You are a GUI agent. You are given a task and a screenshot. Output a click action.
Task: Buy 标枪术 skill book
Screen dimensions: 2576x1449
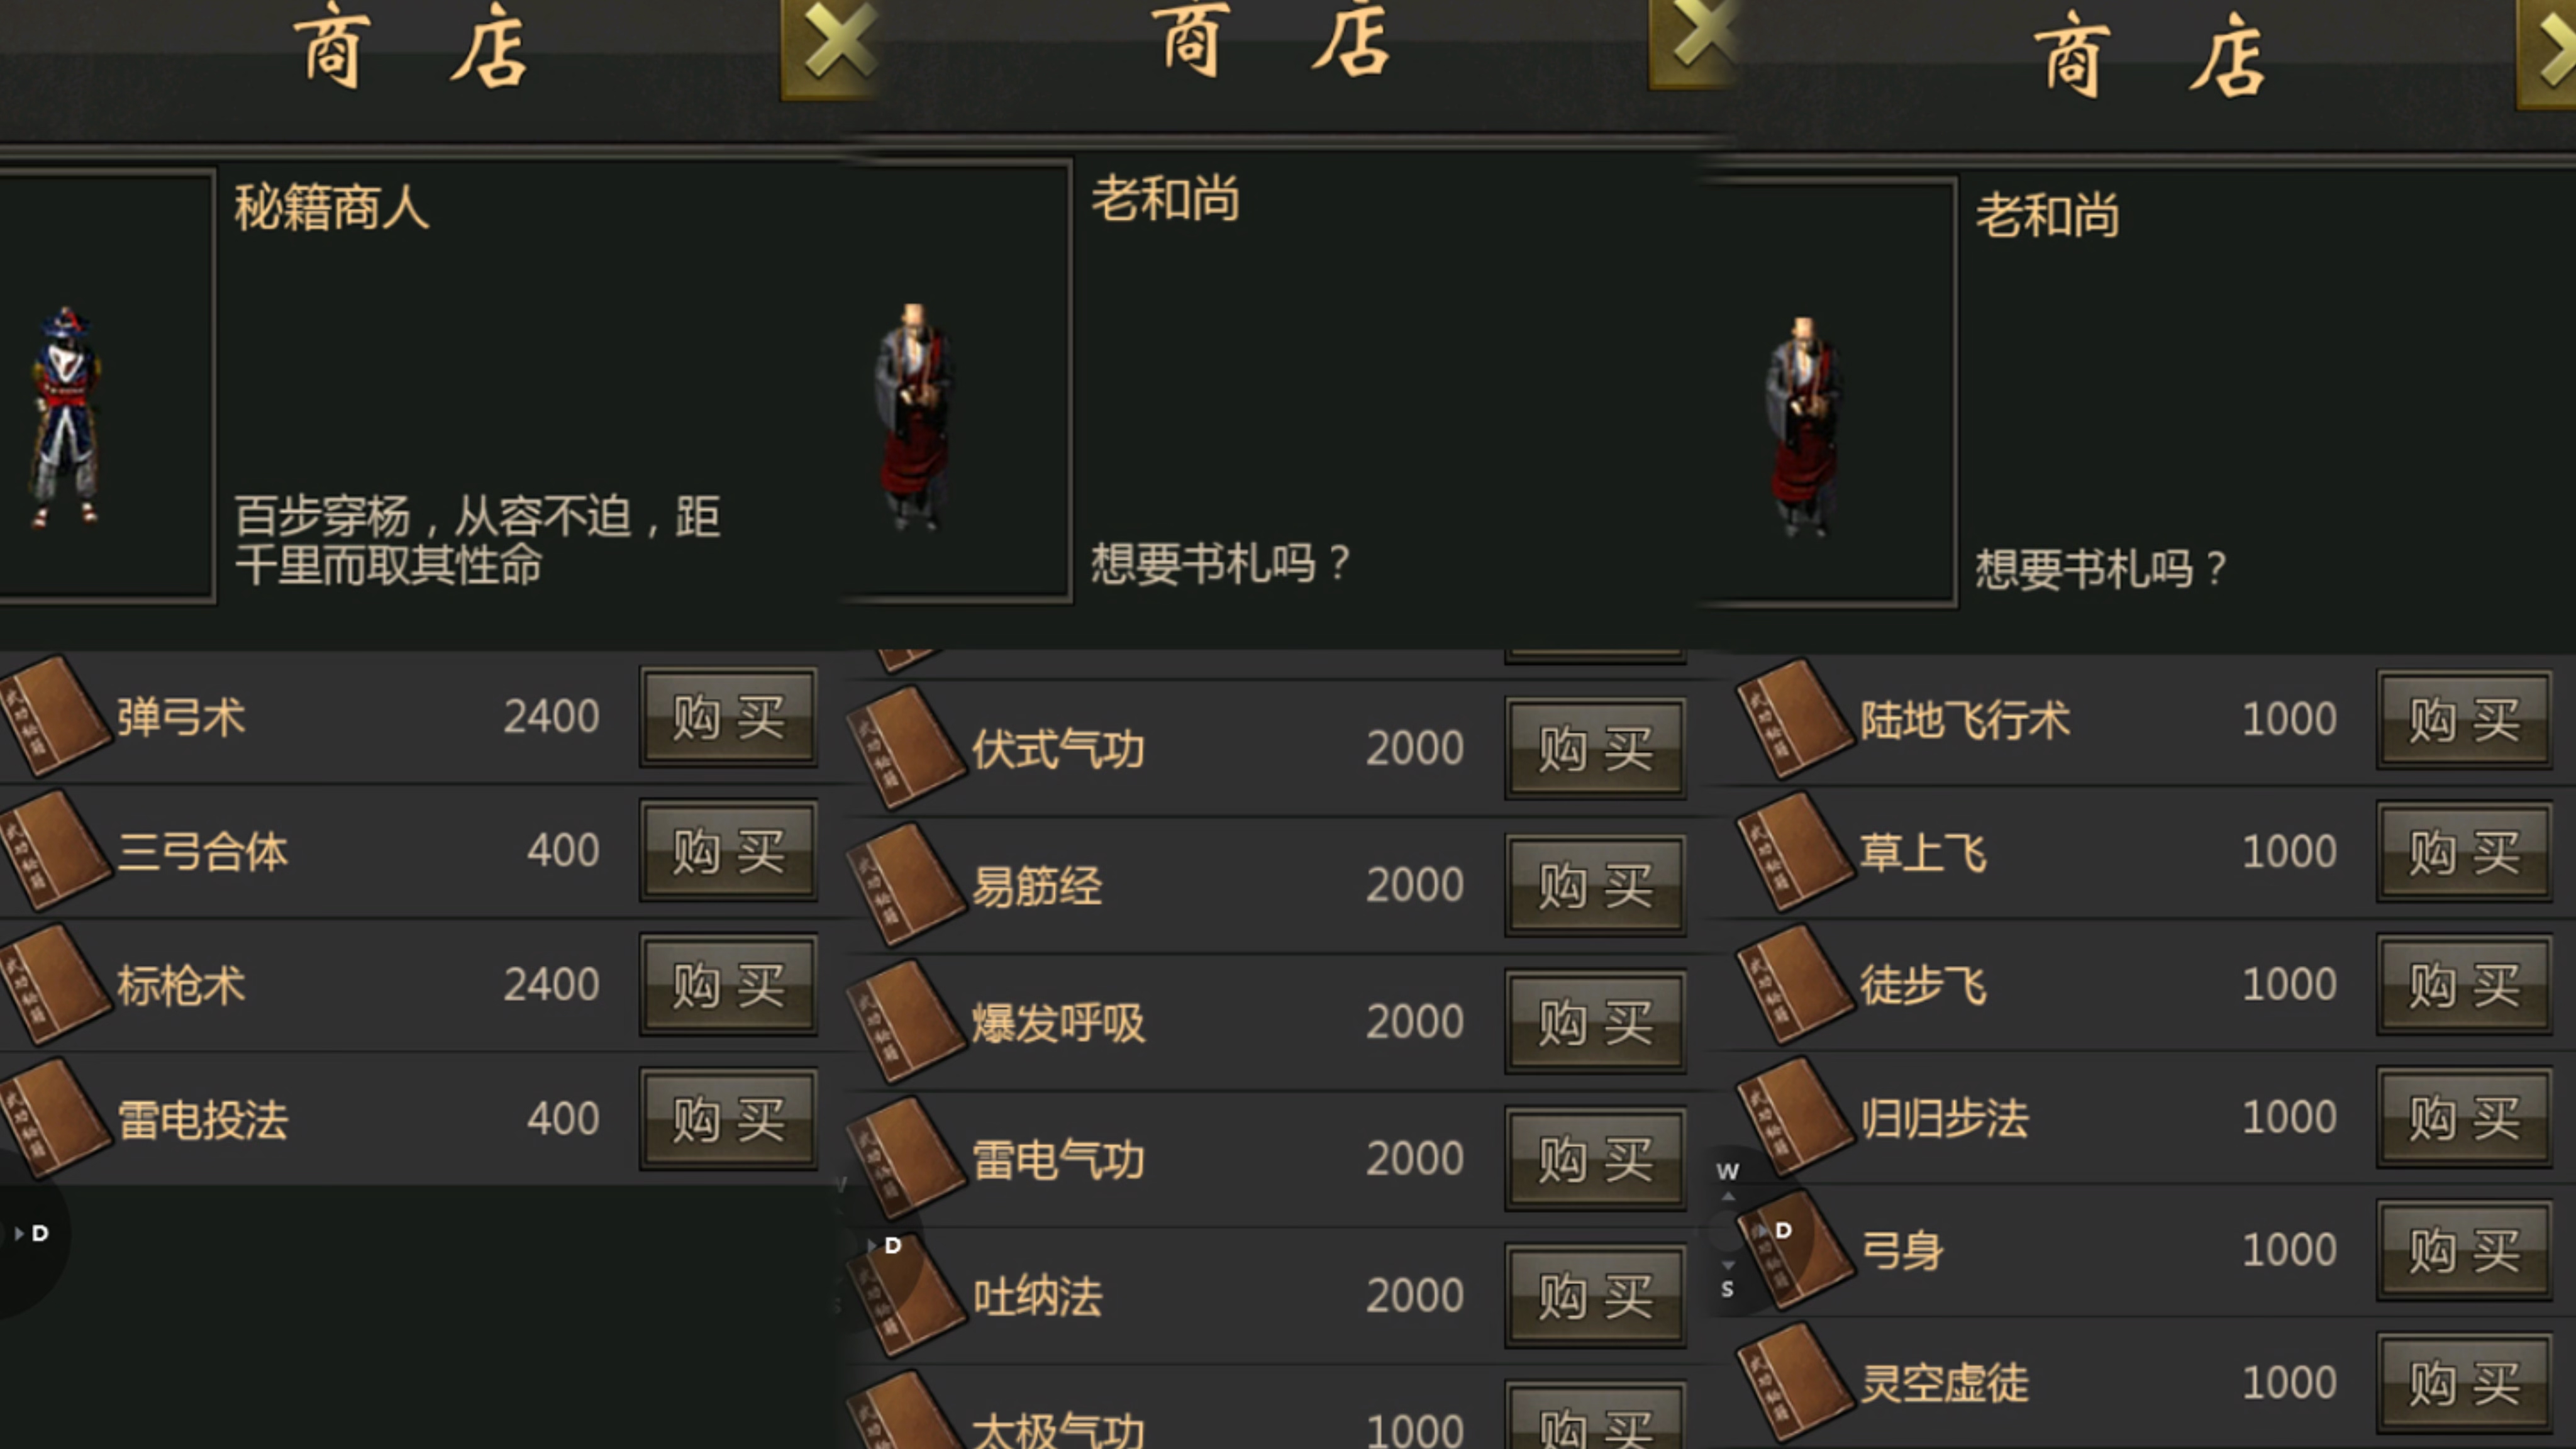[x=728, y=985]
